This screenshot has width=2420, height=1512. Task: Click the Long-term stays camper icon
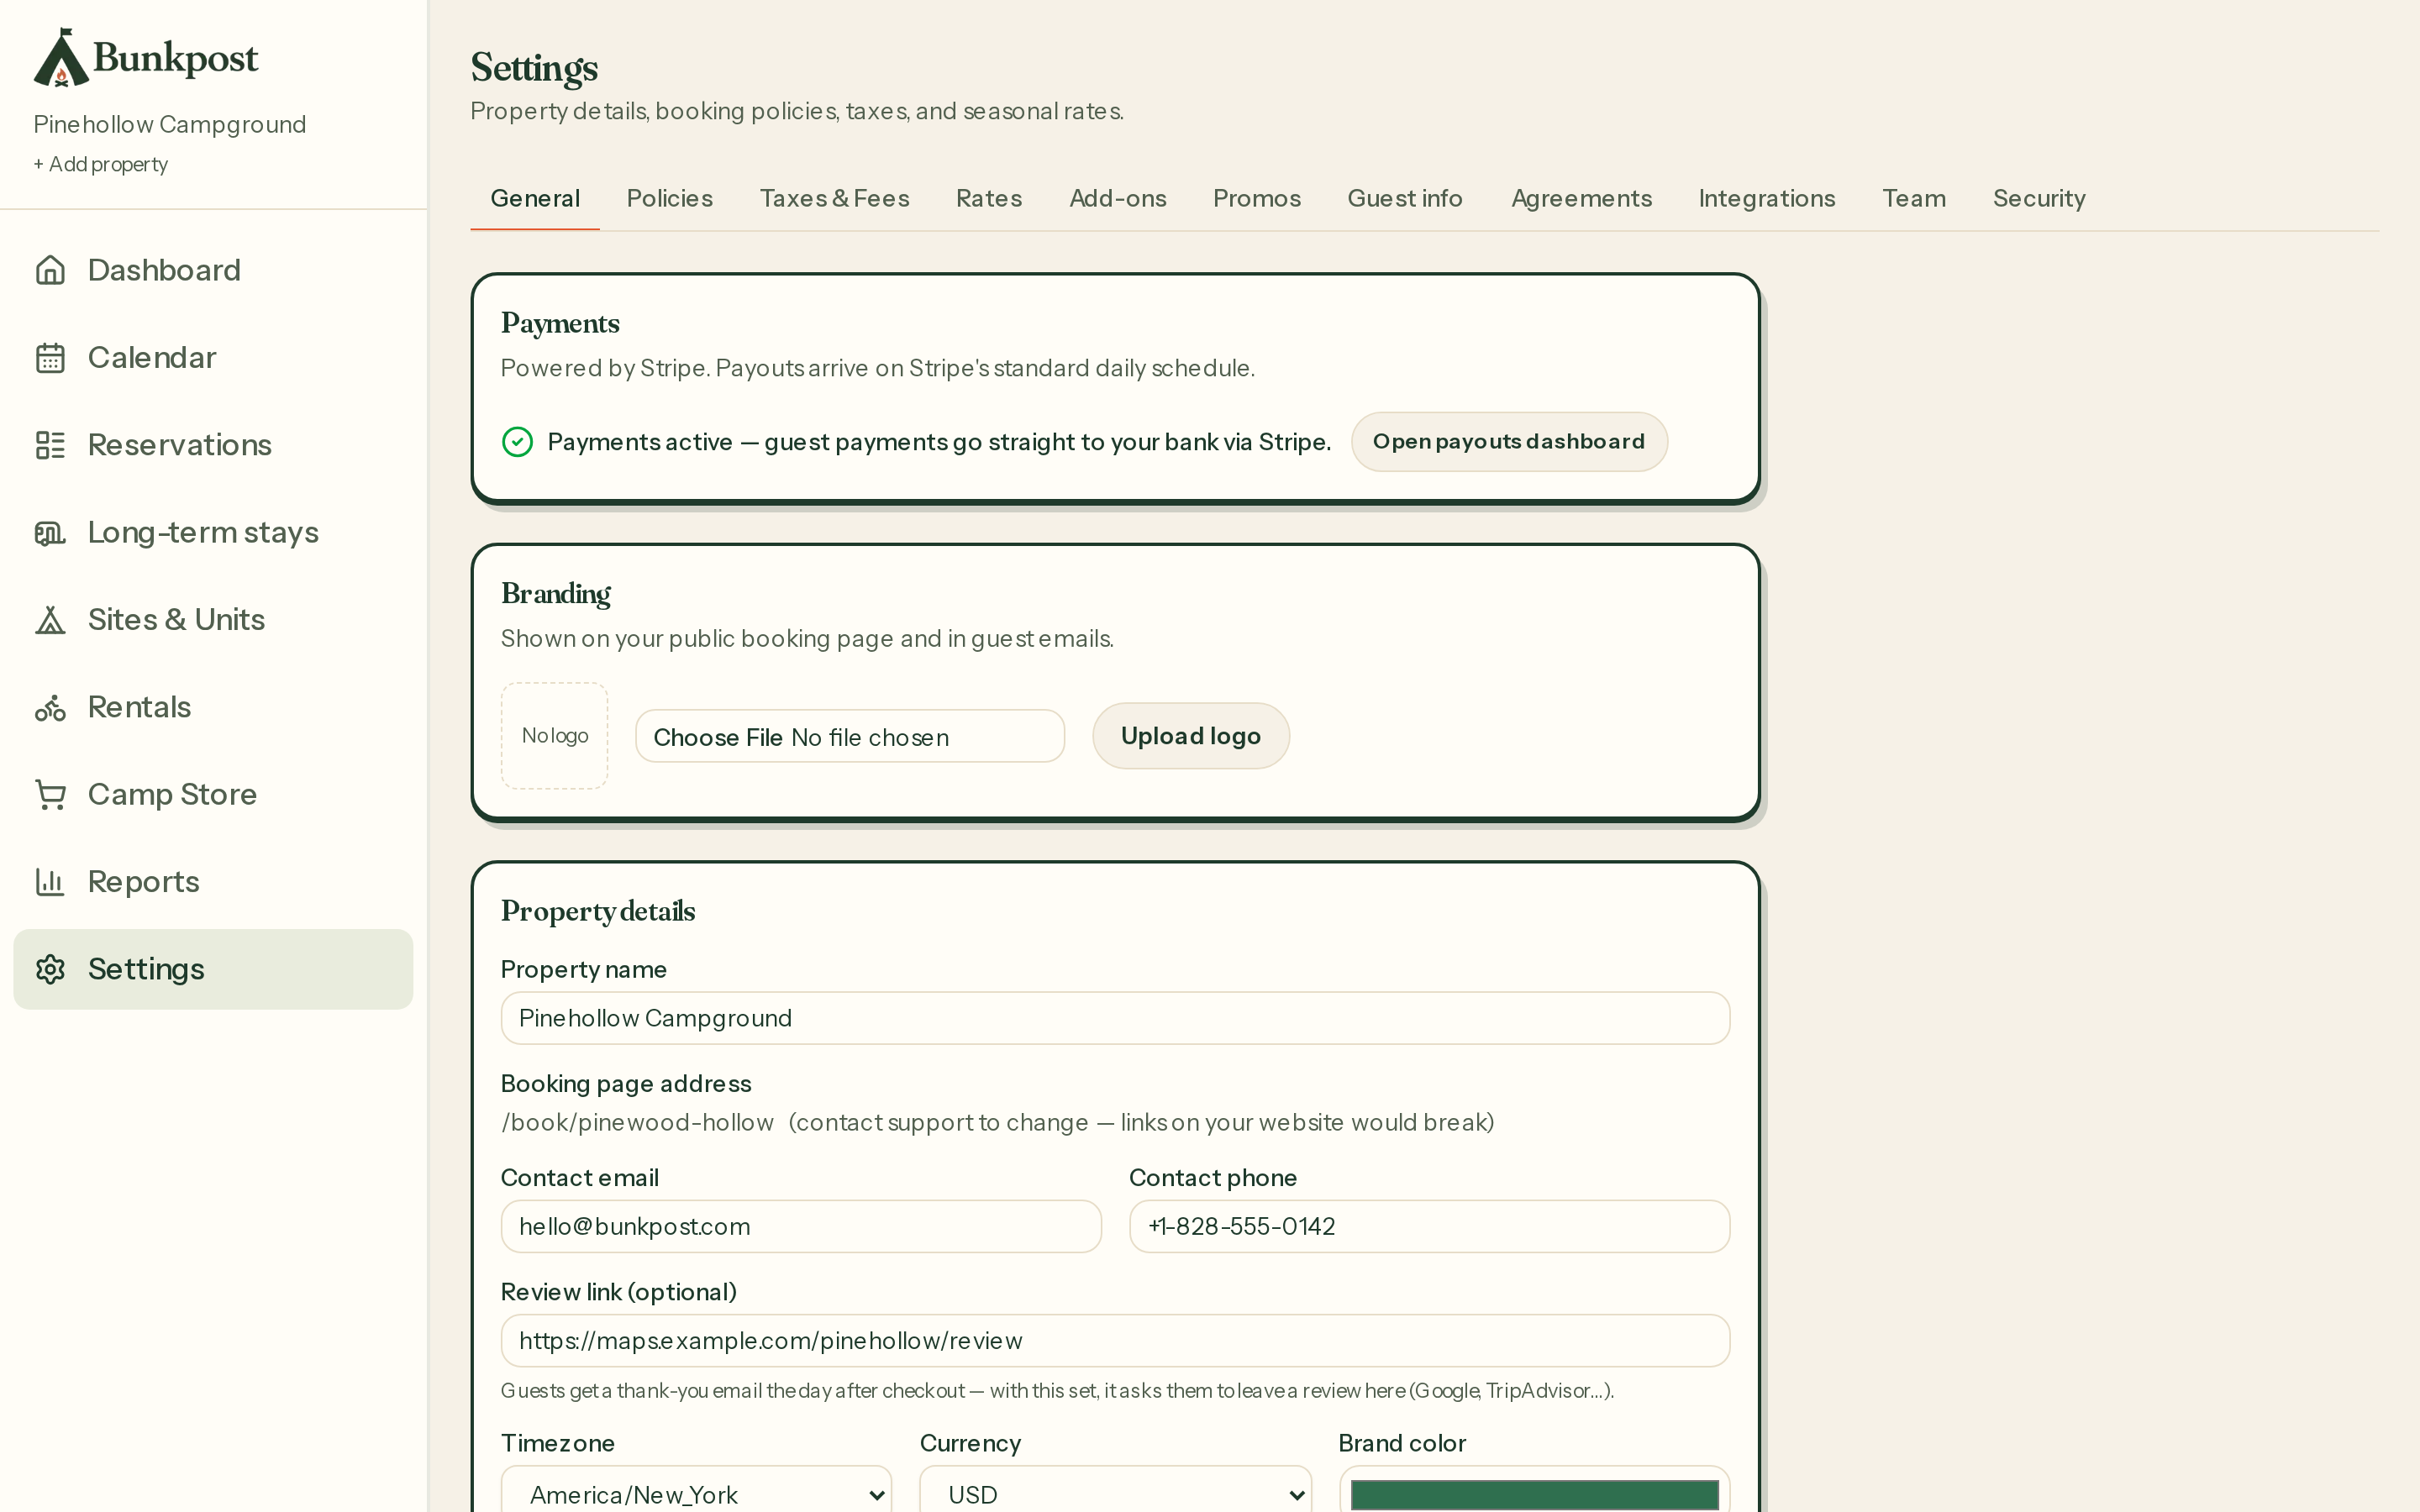[x=50, y=532]
